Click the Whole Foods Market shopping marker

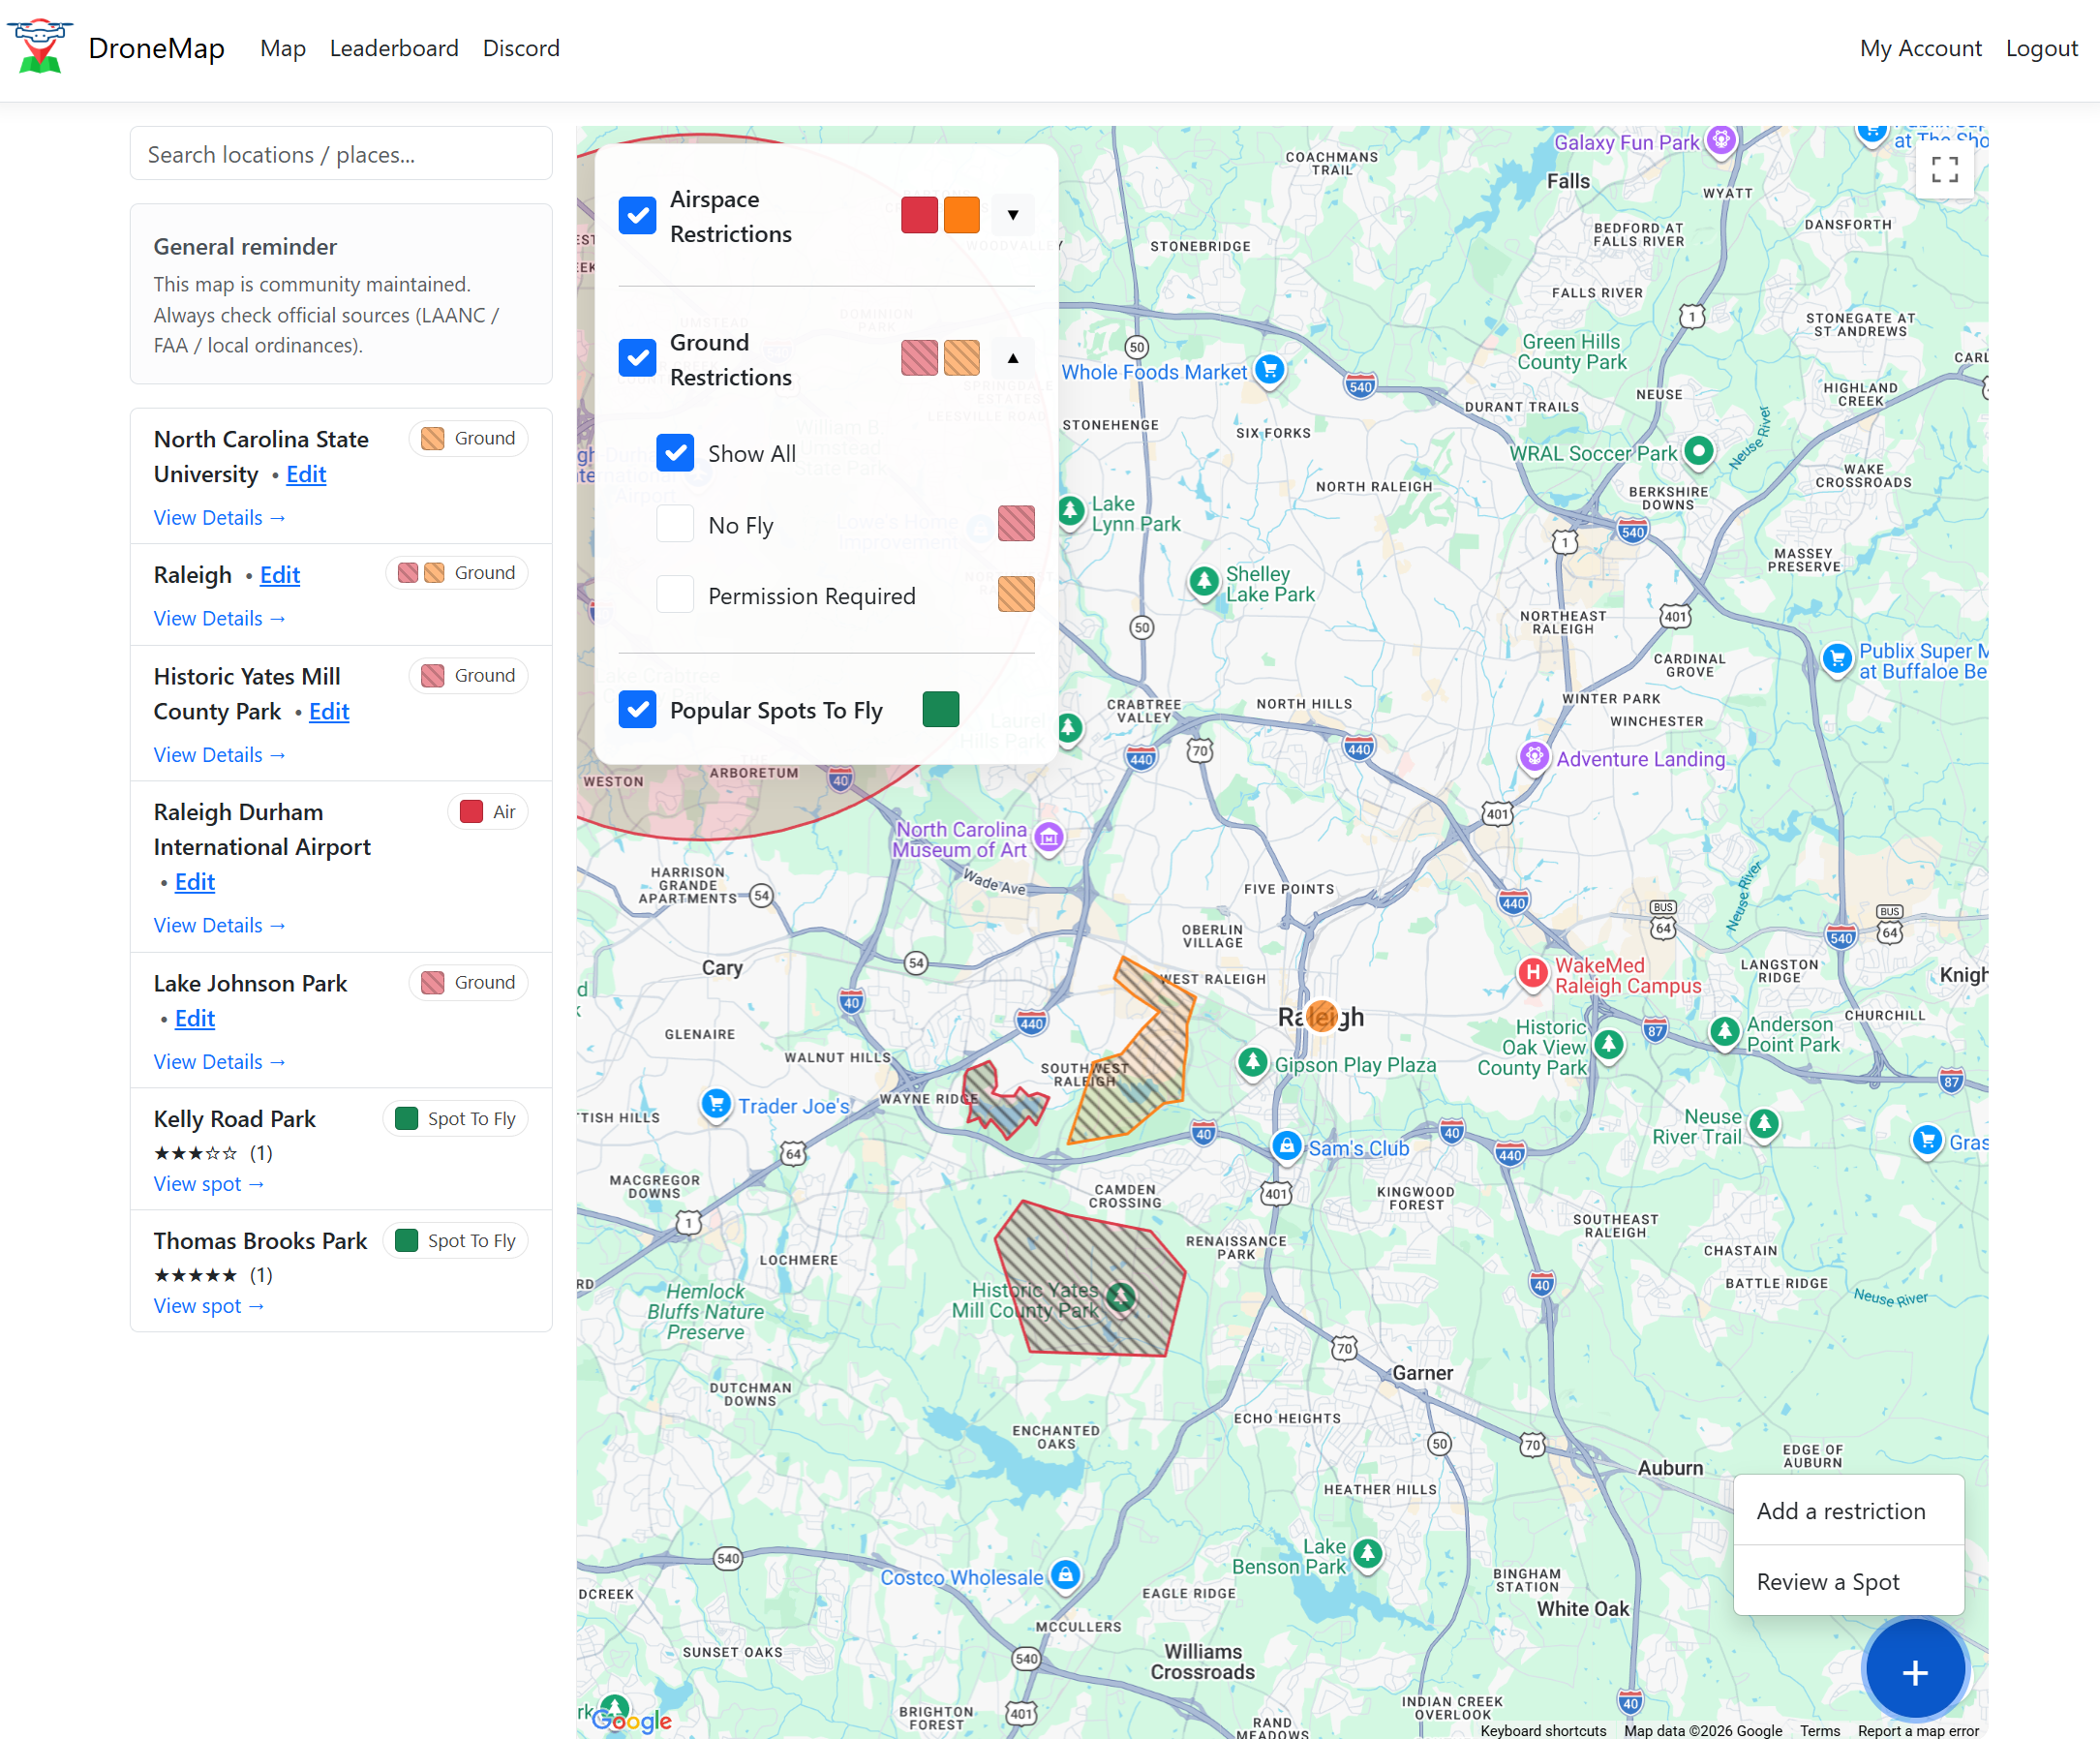click(x=1268, y=371)
